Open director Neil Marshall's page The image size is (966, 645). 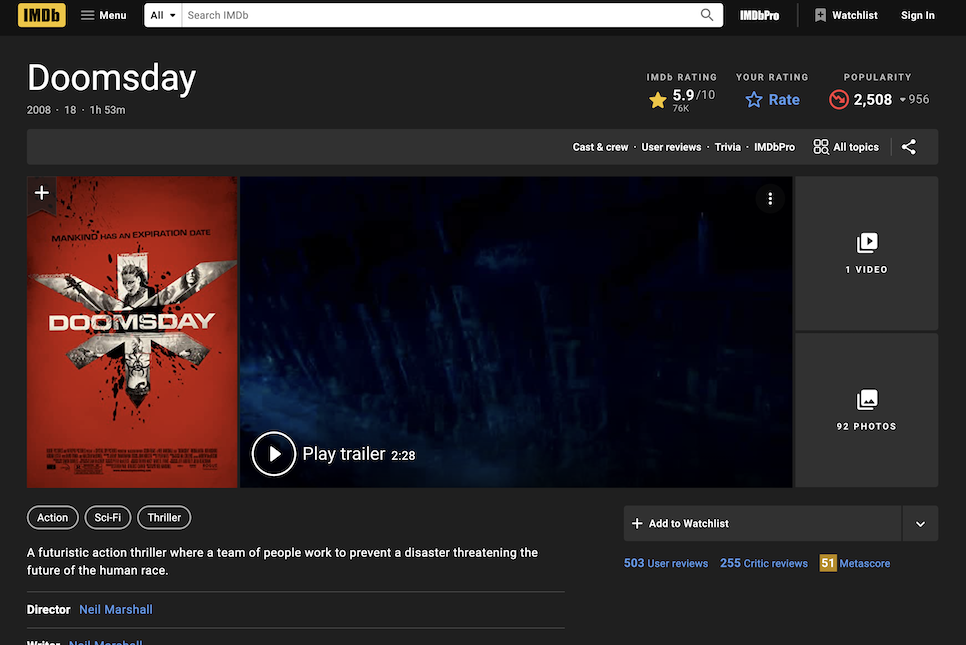point(116,609)
